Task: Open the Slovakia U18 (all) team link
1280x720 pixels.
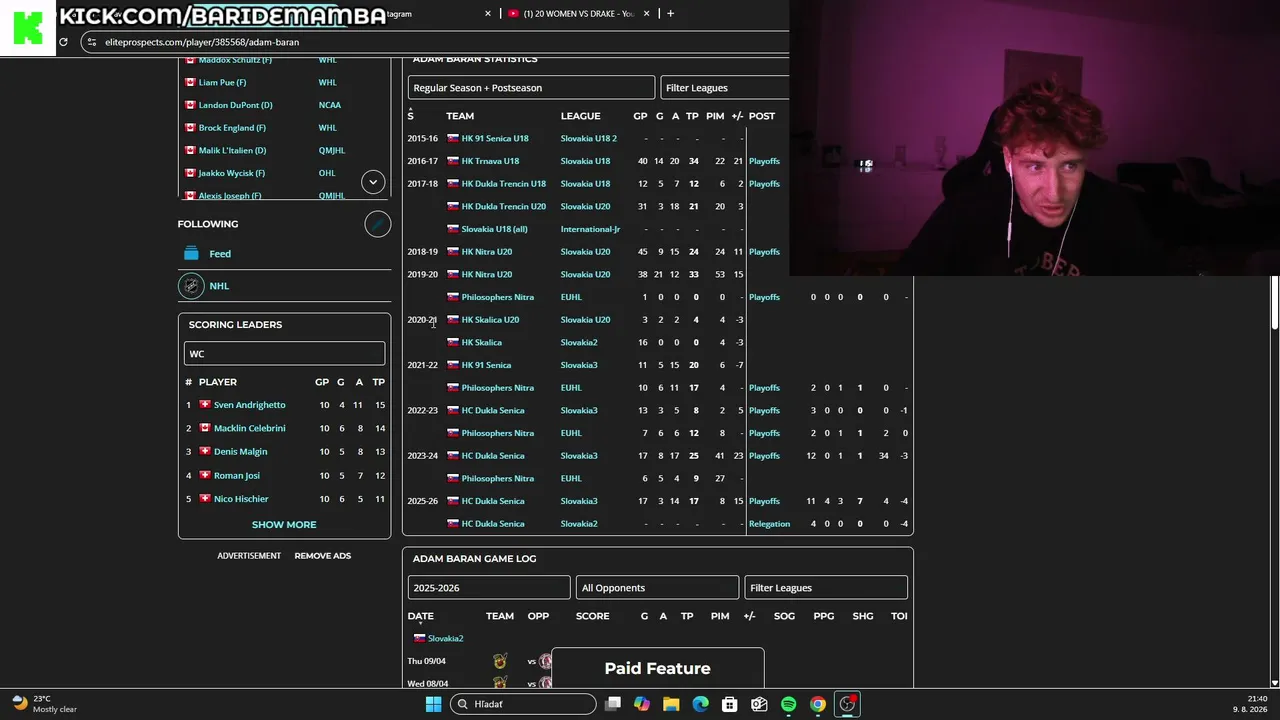Action: click(494, 229)
